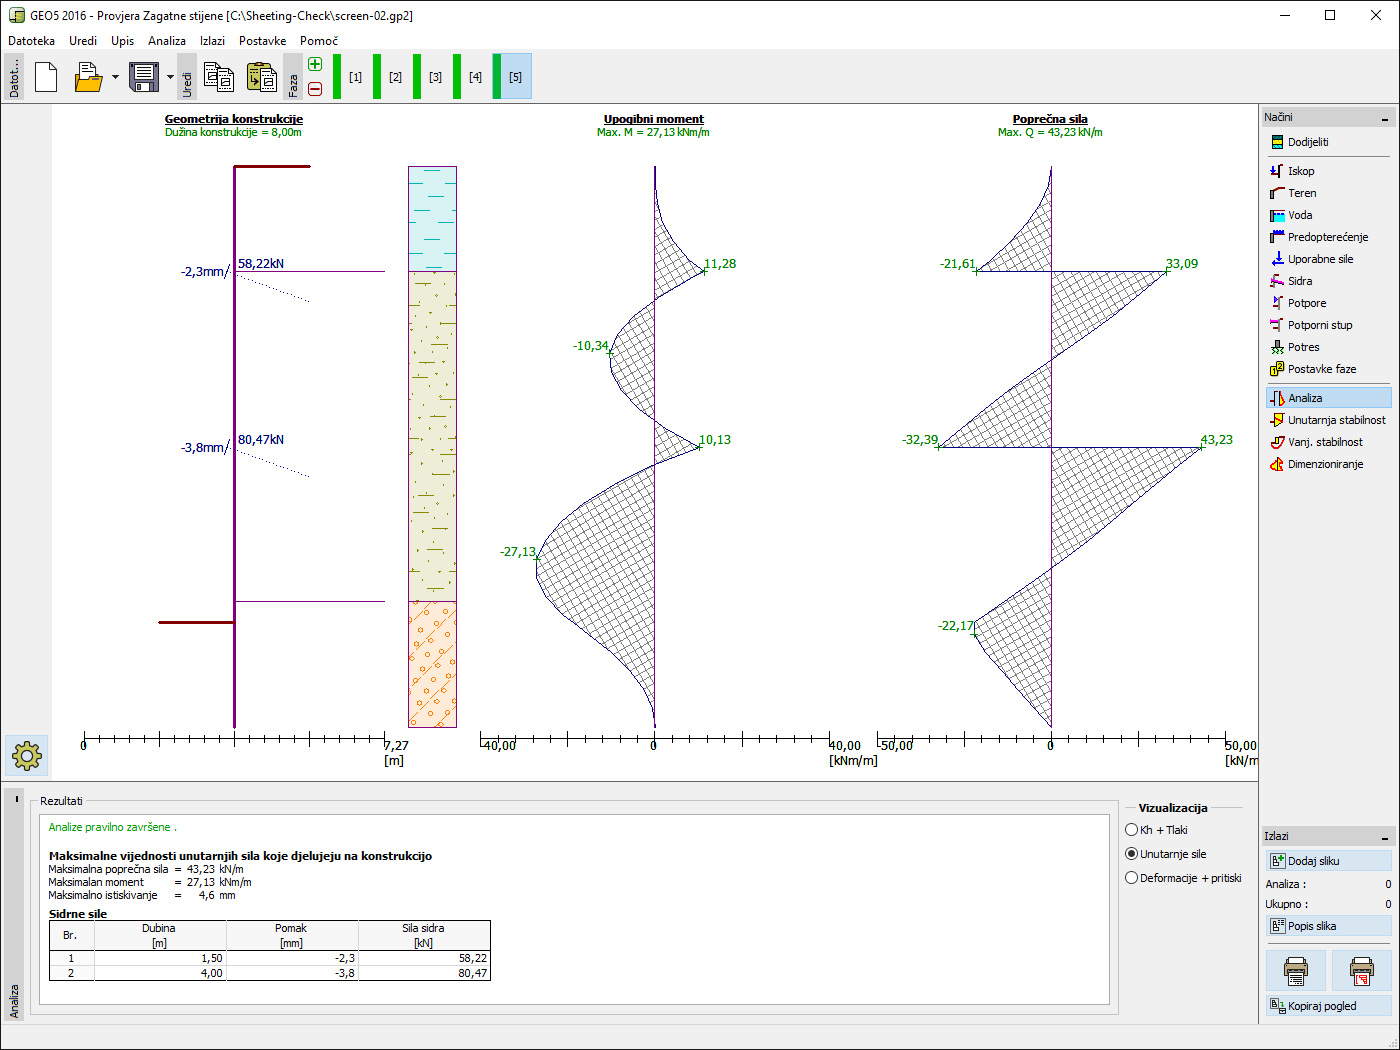Viewport: 1400px width, 1050px height.
Task: Select Unutarnje sile visualization option
Action: point(1132,854)
